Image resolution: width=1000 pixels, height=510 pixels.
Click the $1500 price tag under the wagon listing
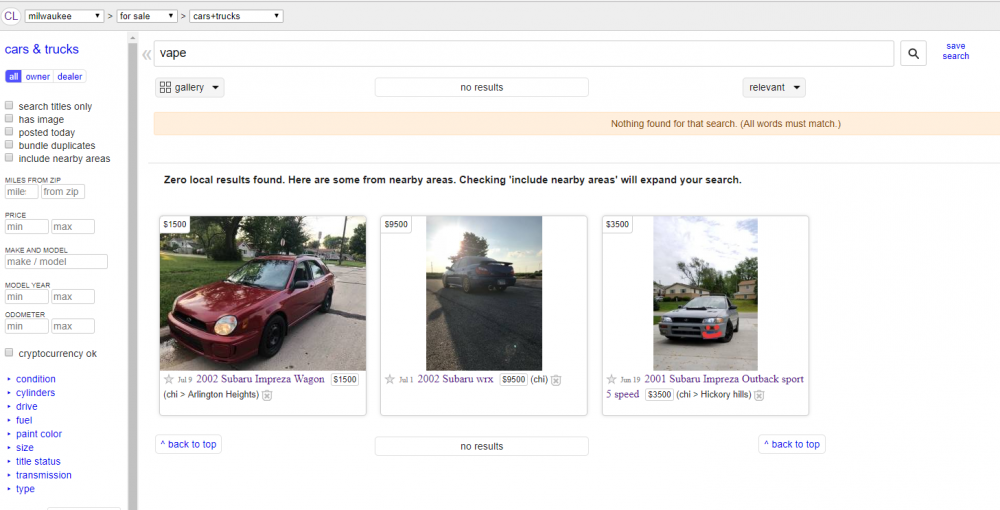tap(345, 379)
